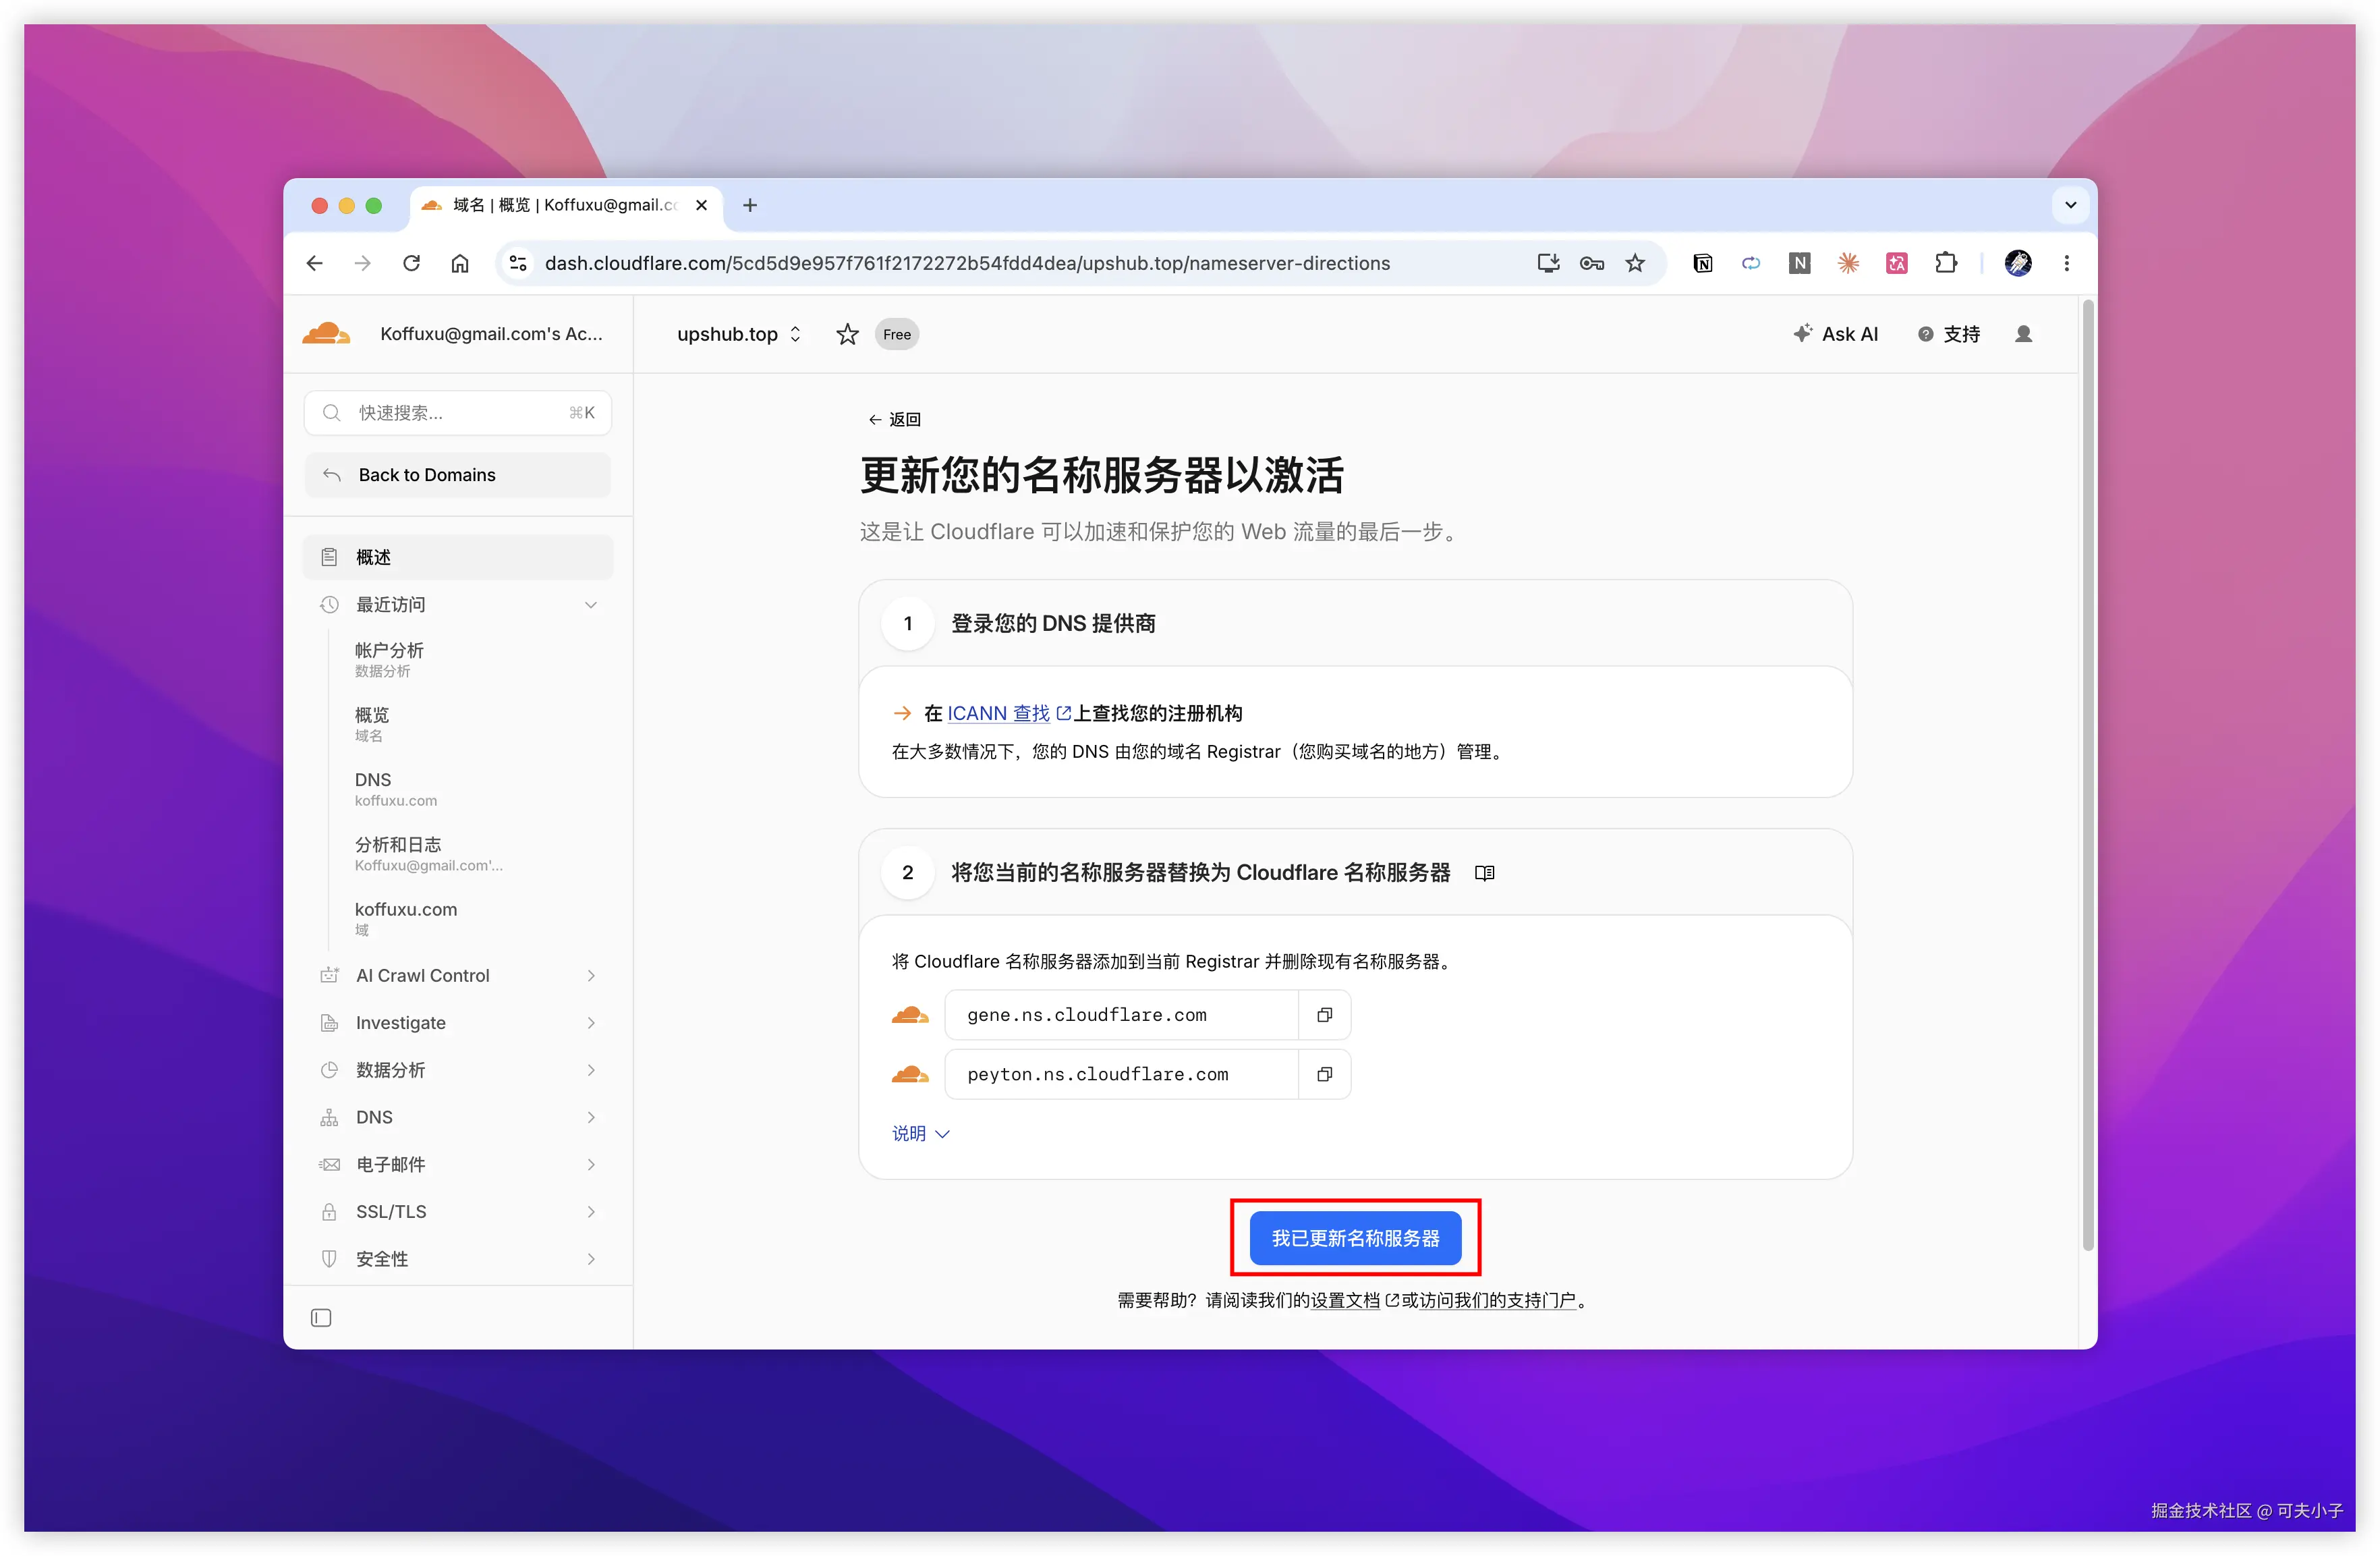
Task: Click Back to Domains
Action: click(458, 475)
